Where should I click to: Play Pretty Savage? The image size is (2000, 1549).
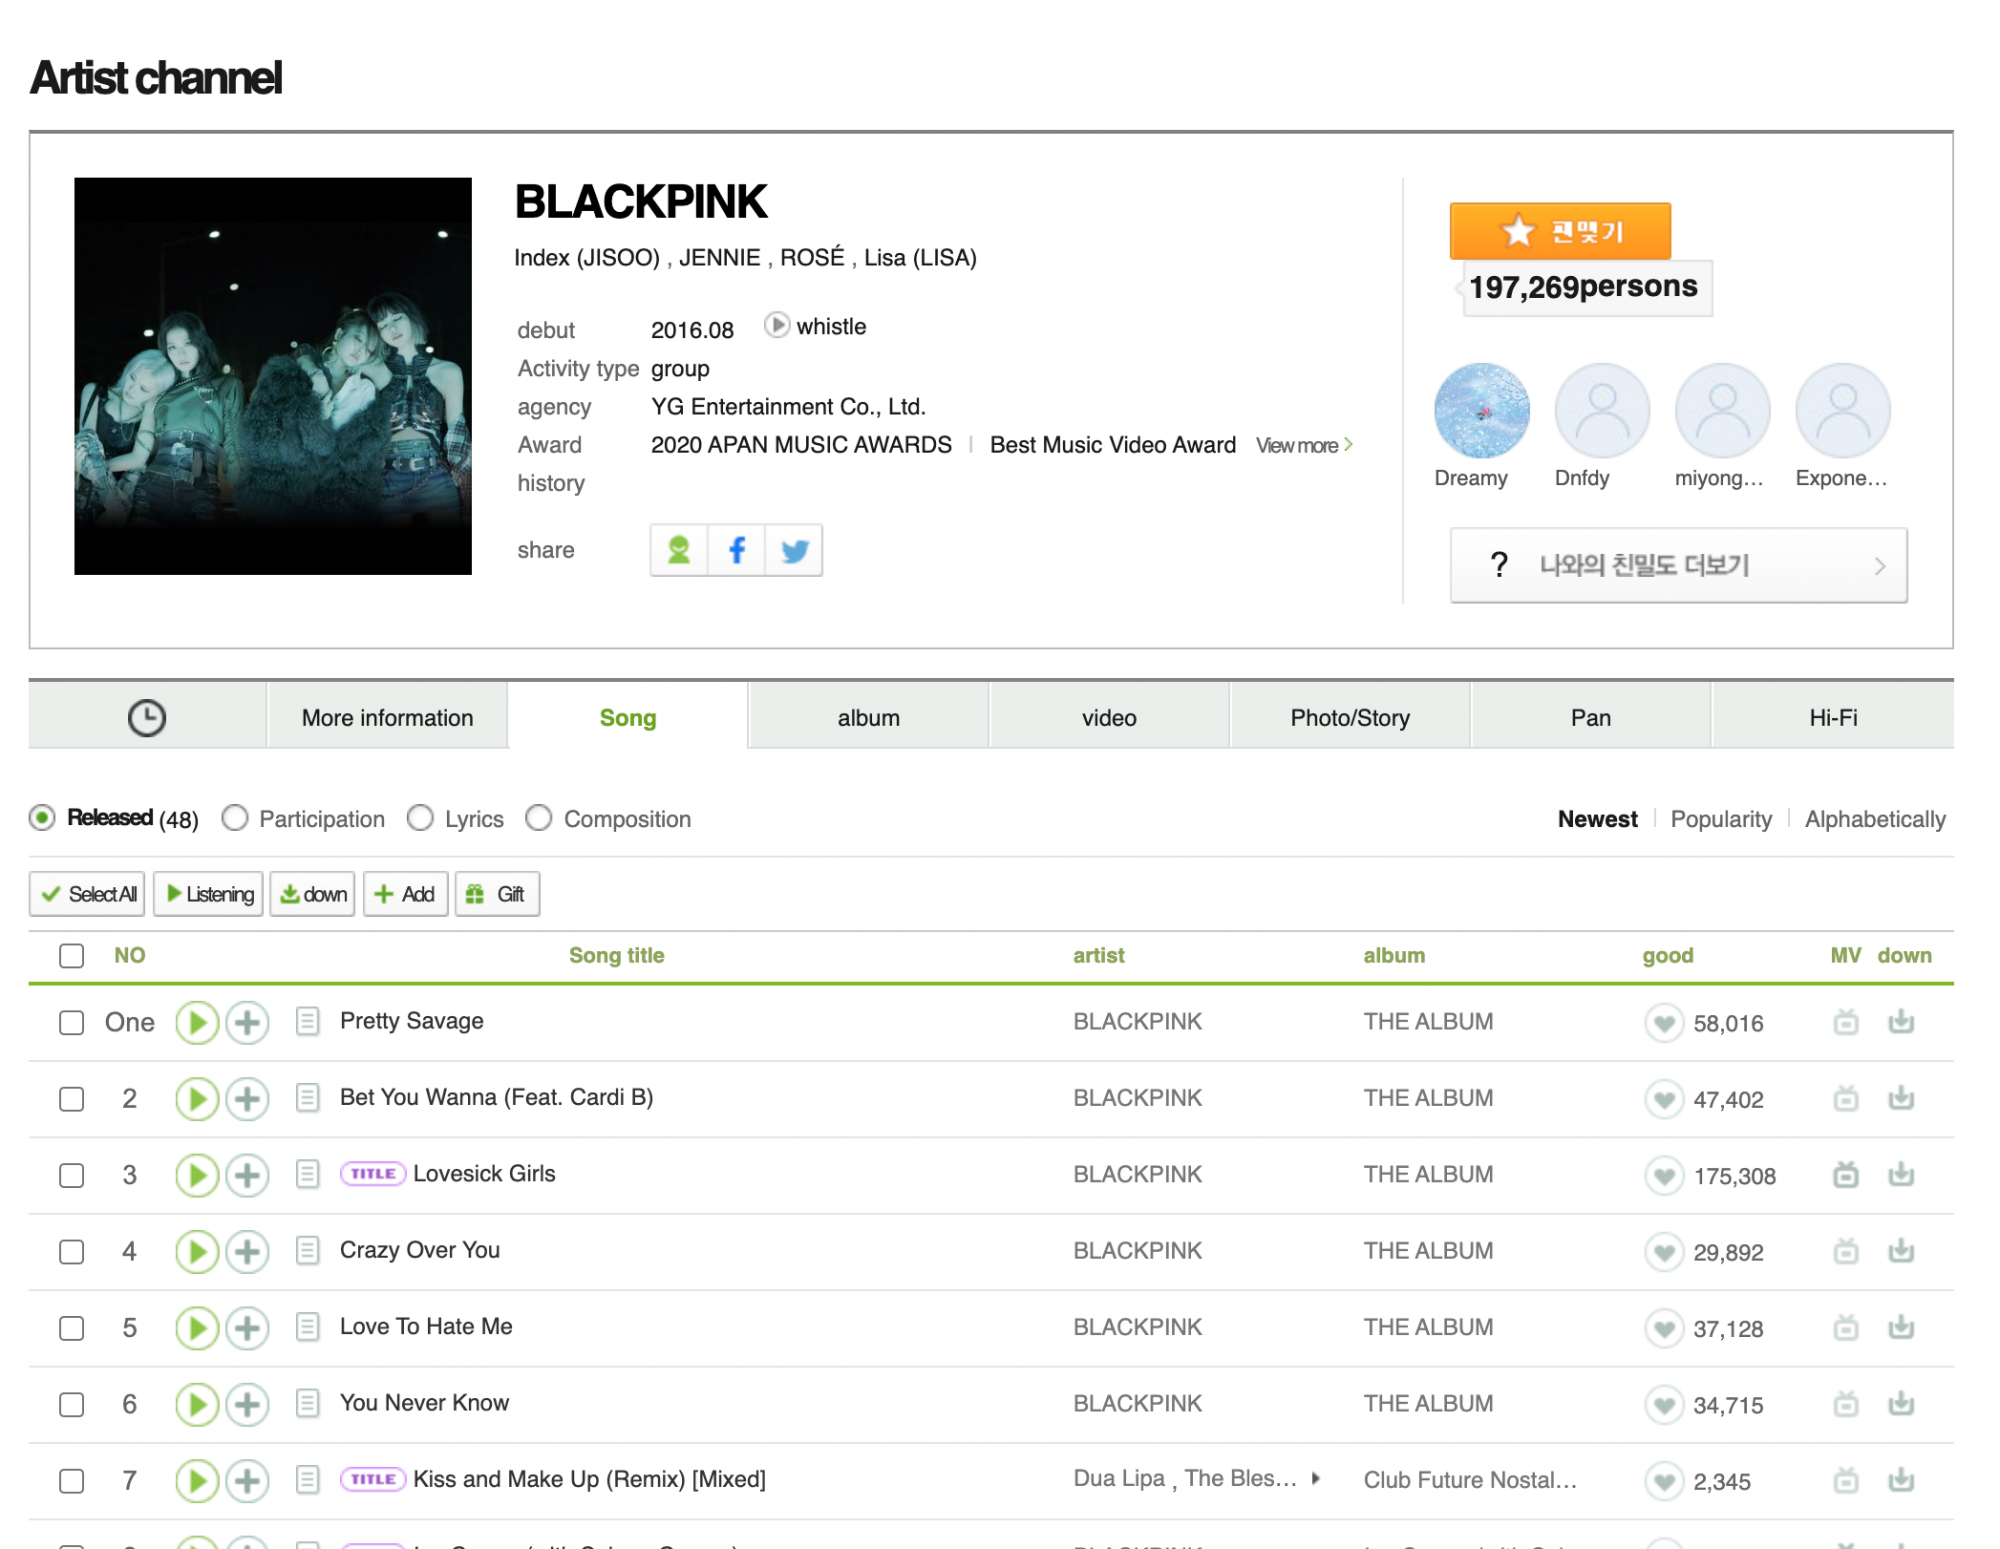pyautogui.click(x=197, y=1022)
